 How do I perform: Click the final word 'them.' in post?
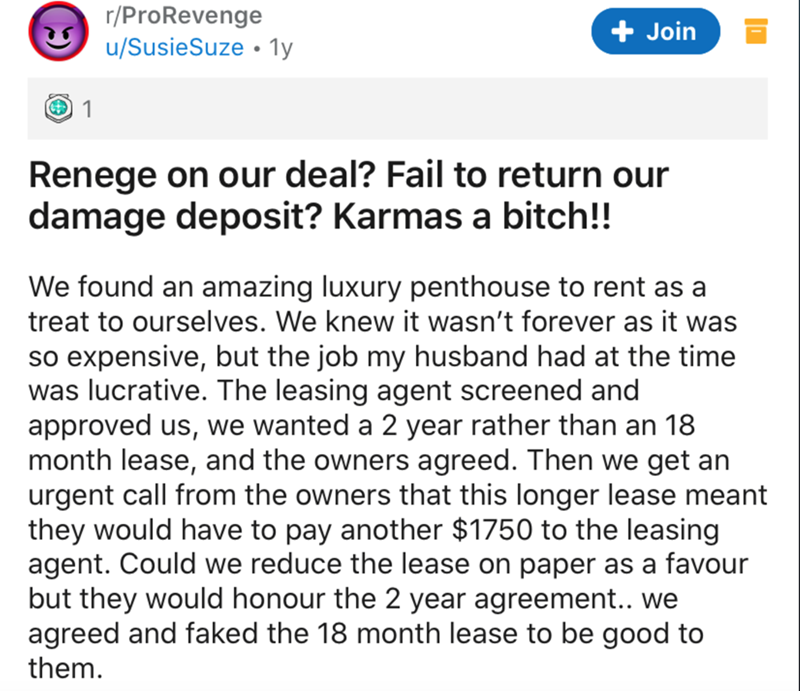point(65,668)
